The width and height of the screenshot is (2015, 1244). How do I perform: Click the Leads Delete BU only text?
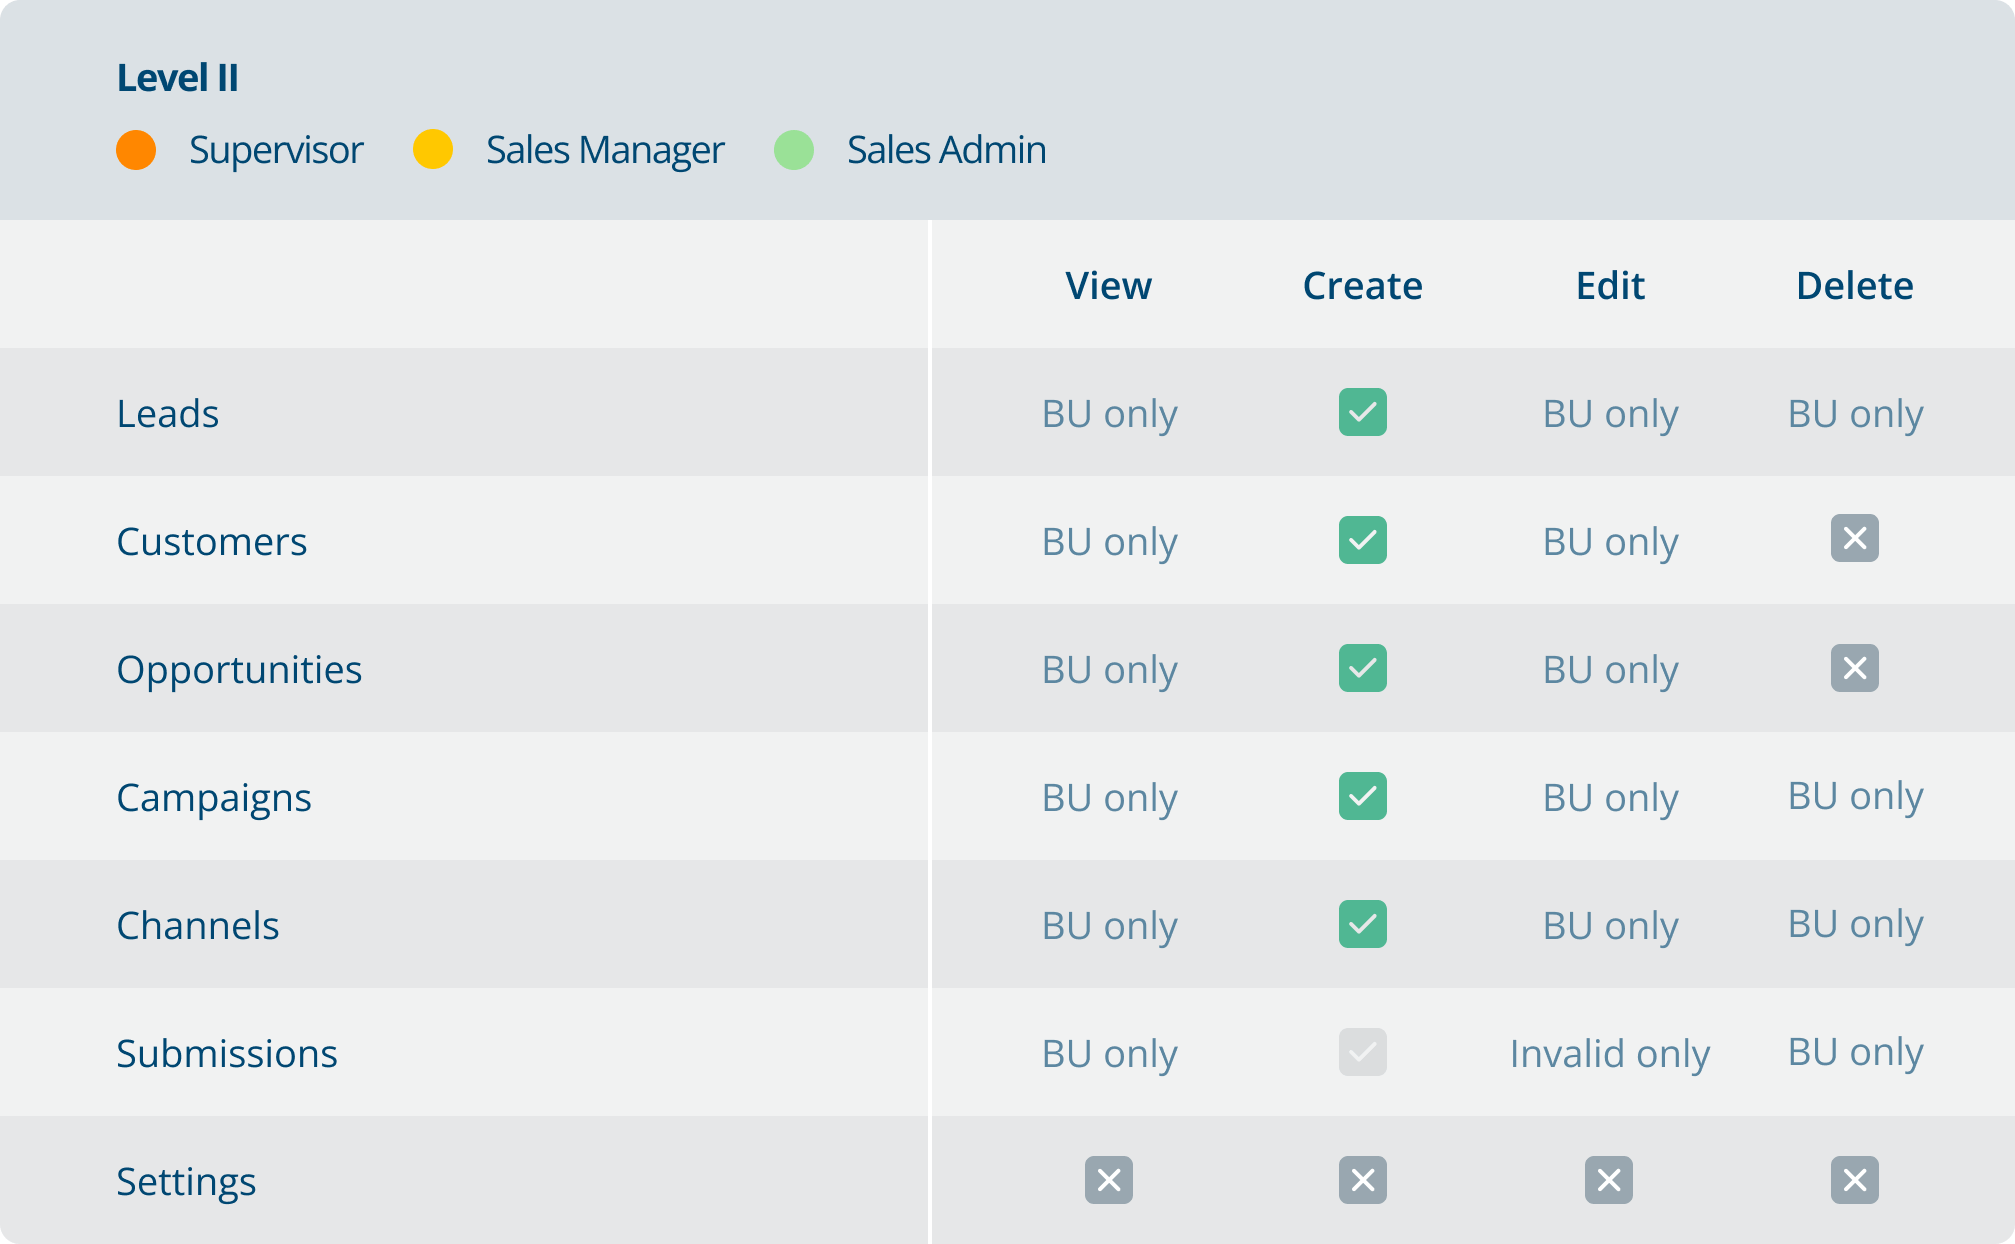(x=1855, y=414)
